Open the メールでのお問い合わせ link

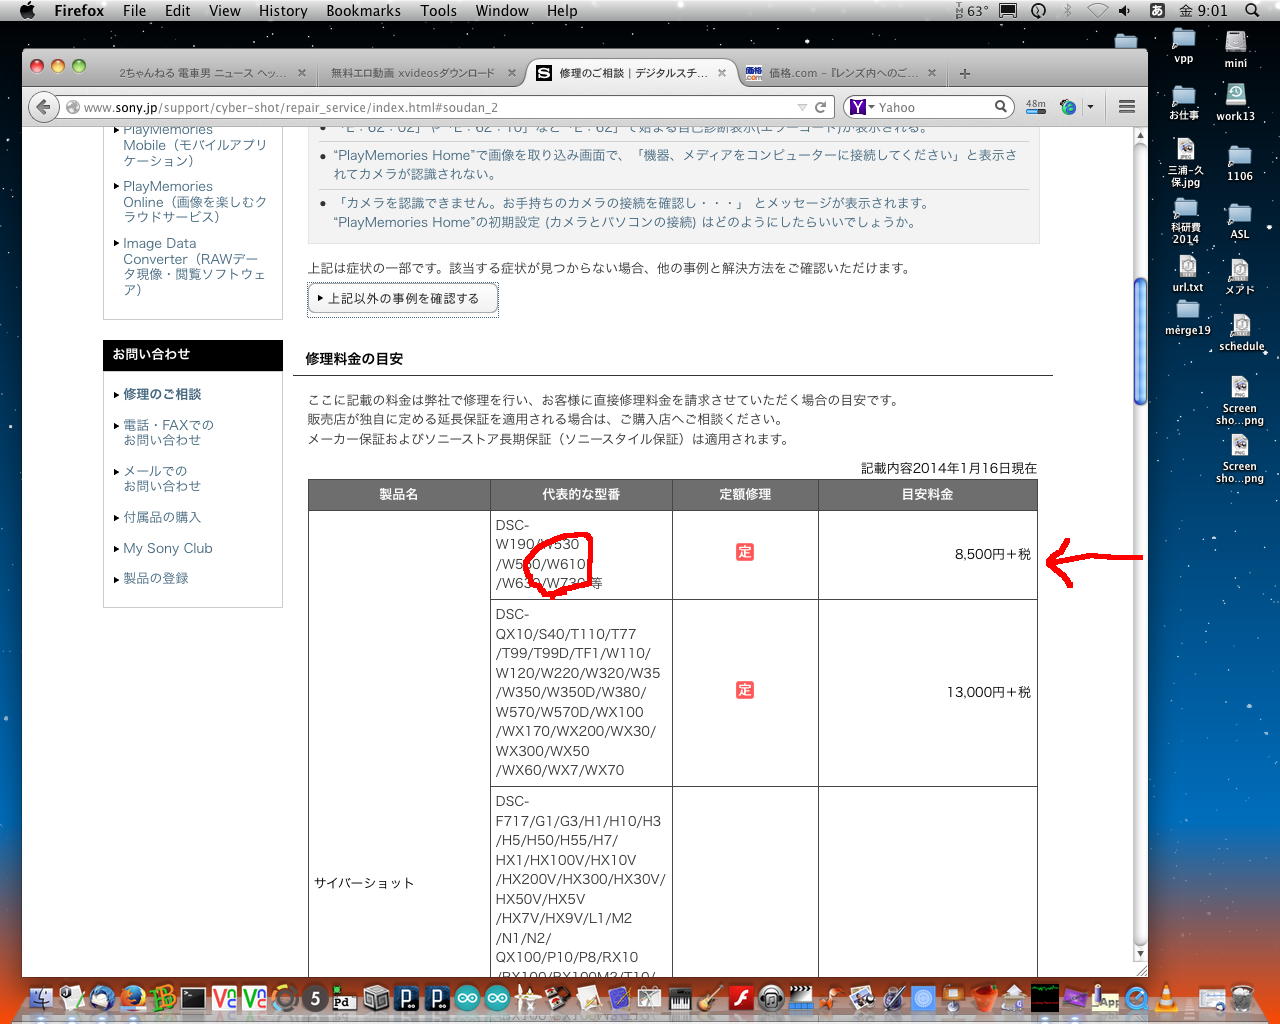[162, 478]
